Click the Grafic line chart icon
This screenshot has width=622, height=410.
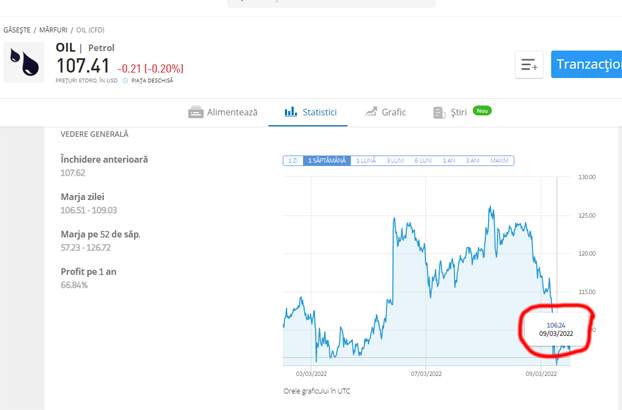370,112
